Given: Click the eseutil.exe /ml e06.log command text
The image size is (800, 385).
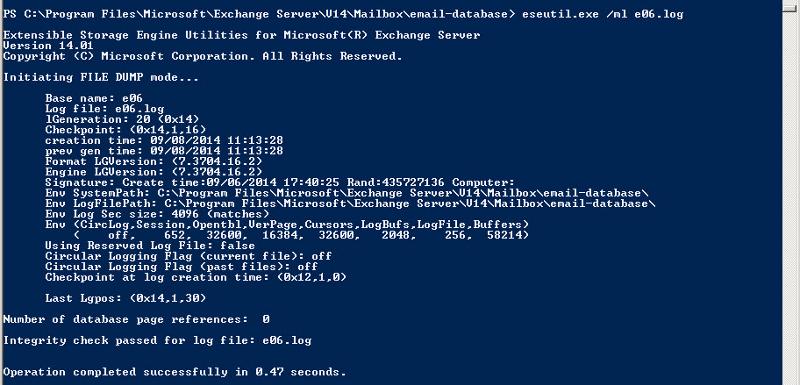Looking at the screenshot, I should pyautogui.click(x=603, y=14).
